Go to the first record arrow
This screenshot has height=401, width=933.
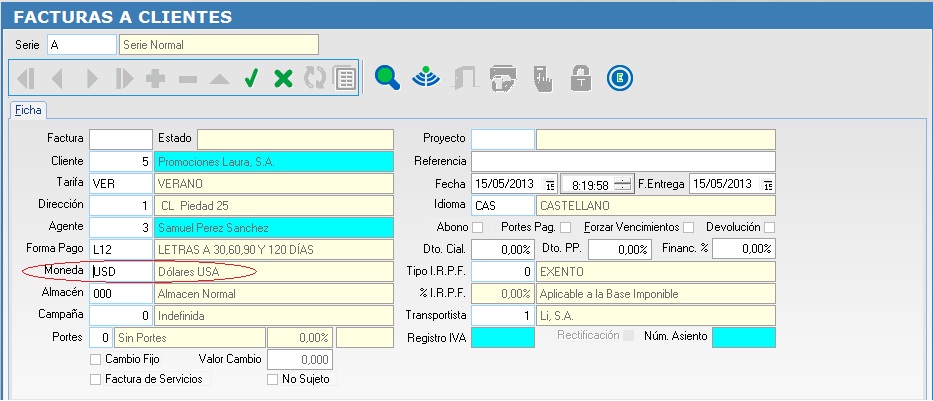coord(26,79)
